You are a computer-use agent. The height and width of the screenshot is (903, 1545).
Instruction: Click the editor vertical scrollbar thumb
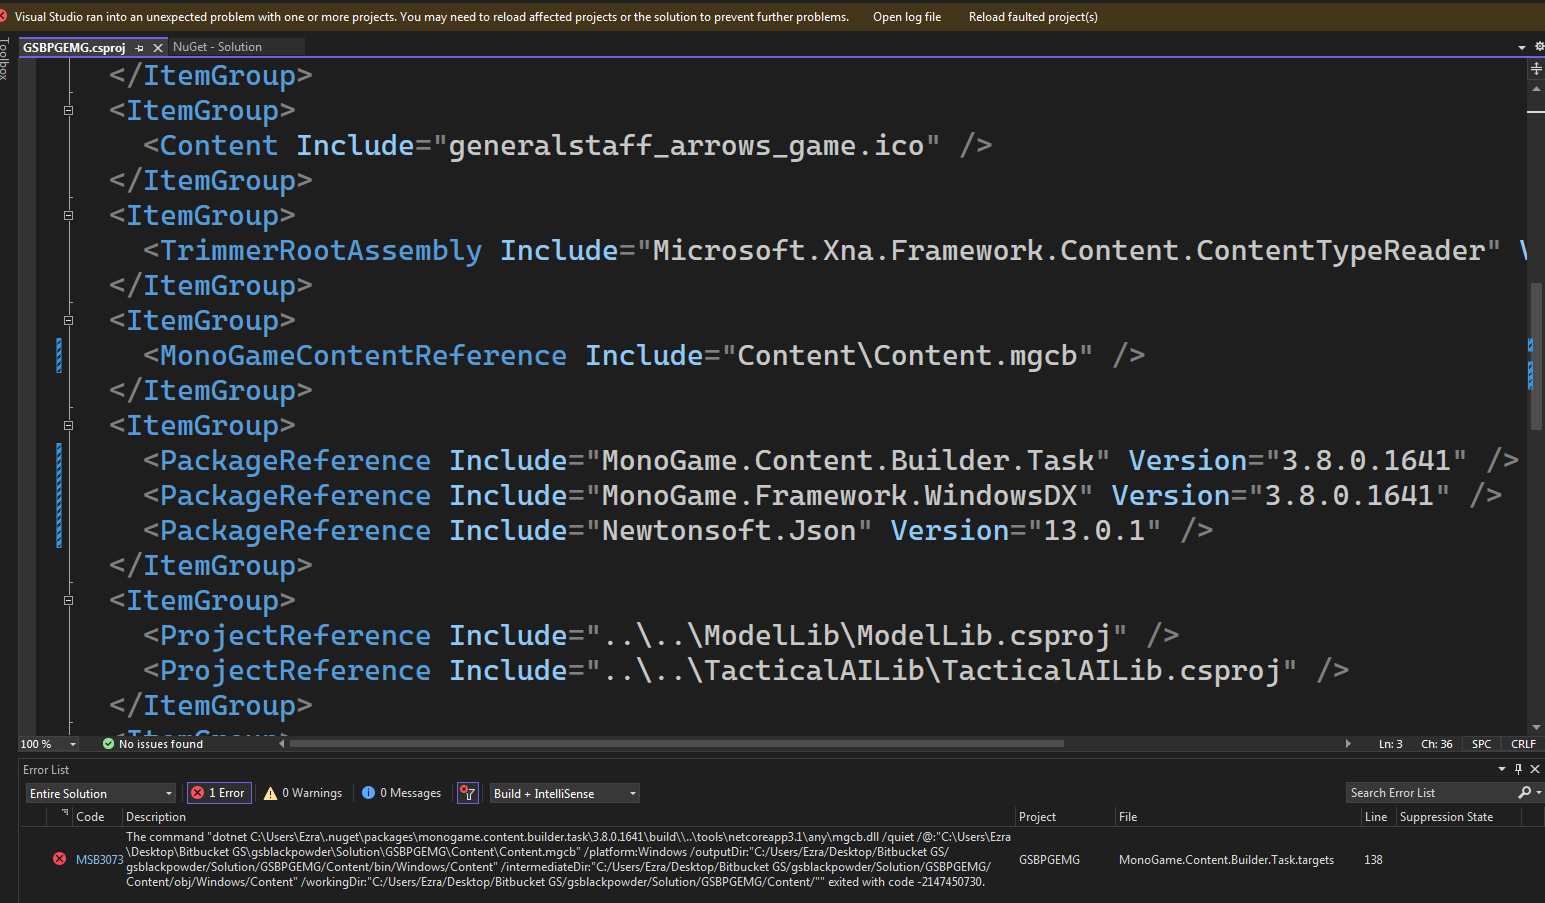(1536, 356)
